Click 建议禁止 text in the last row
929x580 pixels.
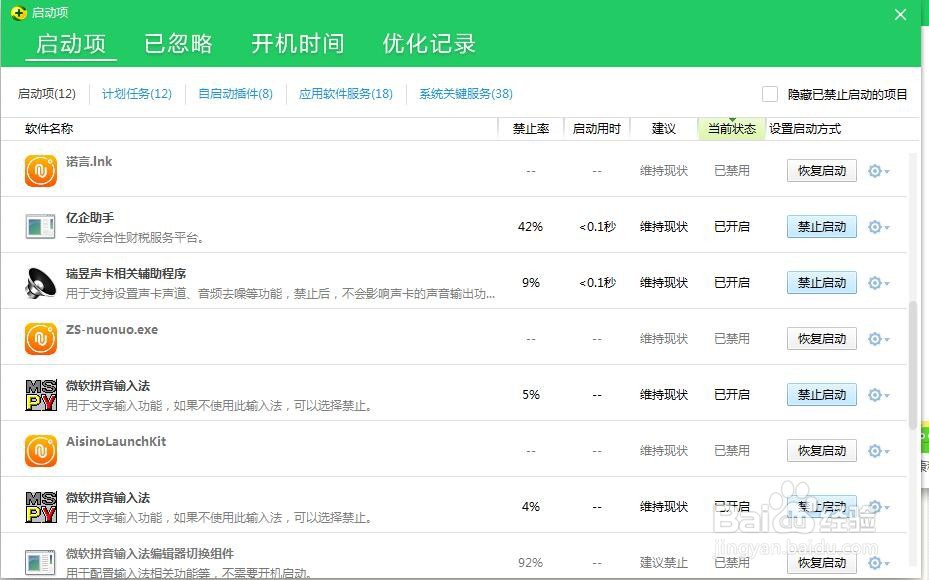pyautogui.click(x=664, y=563)
